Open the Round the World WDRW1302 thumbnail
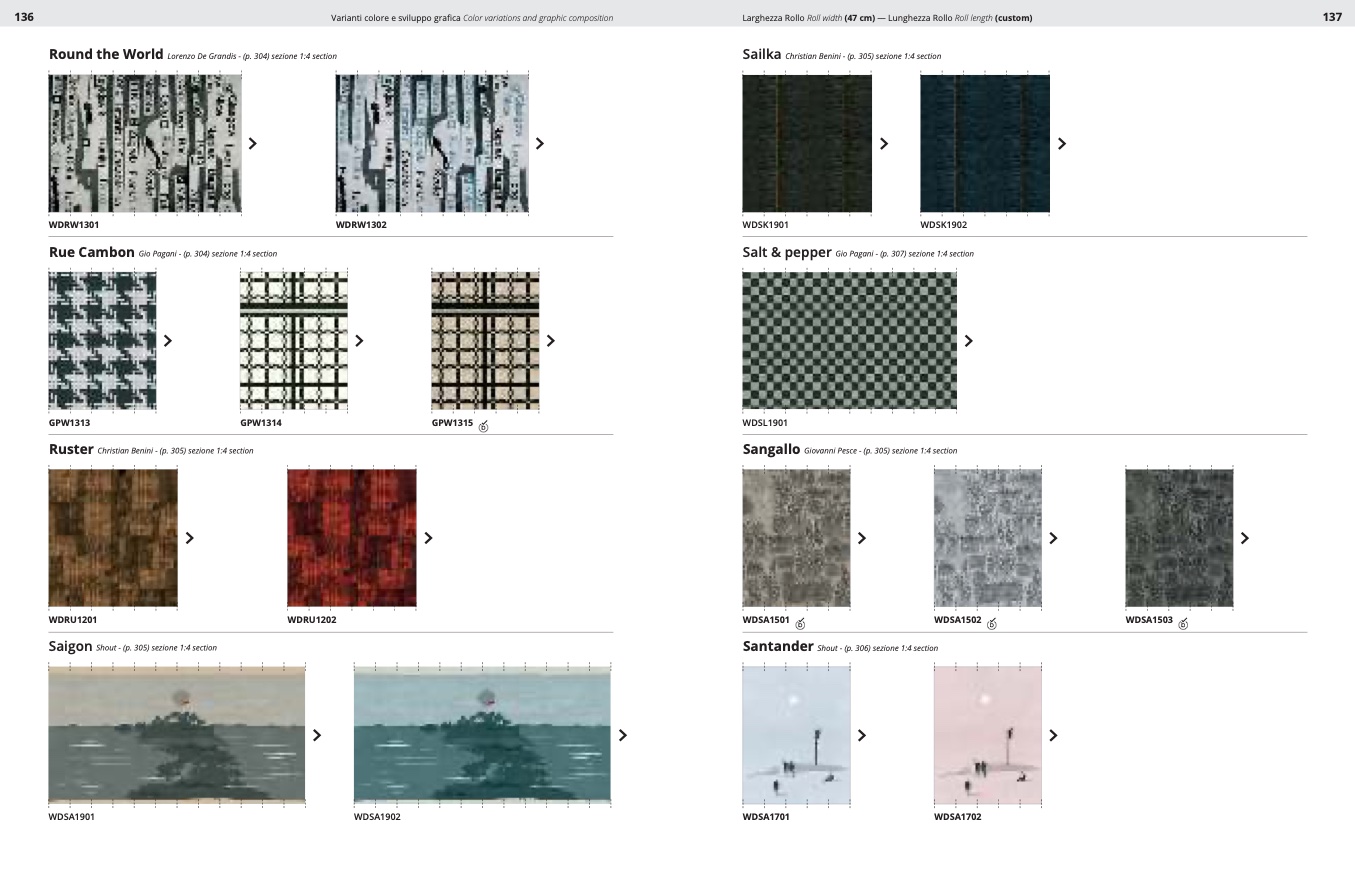Viewport: 1355px width, 878px height. click(432, 143)
